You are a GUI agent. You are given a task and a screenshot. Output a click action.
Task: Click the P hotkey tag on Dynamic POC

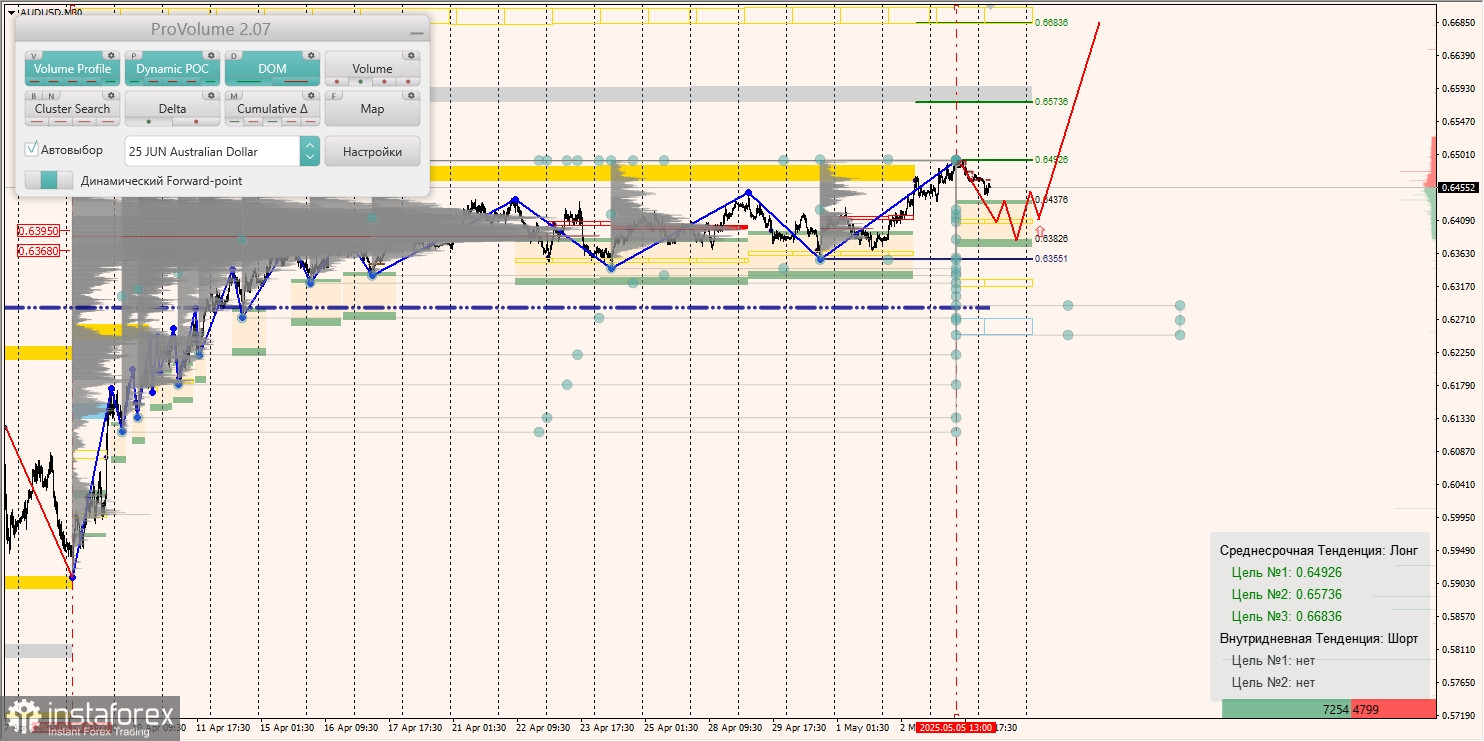click(134, 56)
